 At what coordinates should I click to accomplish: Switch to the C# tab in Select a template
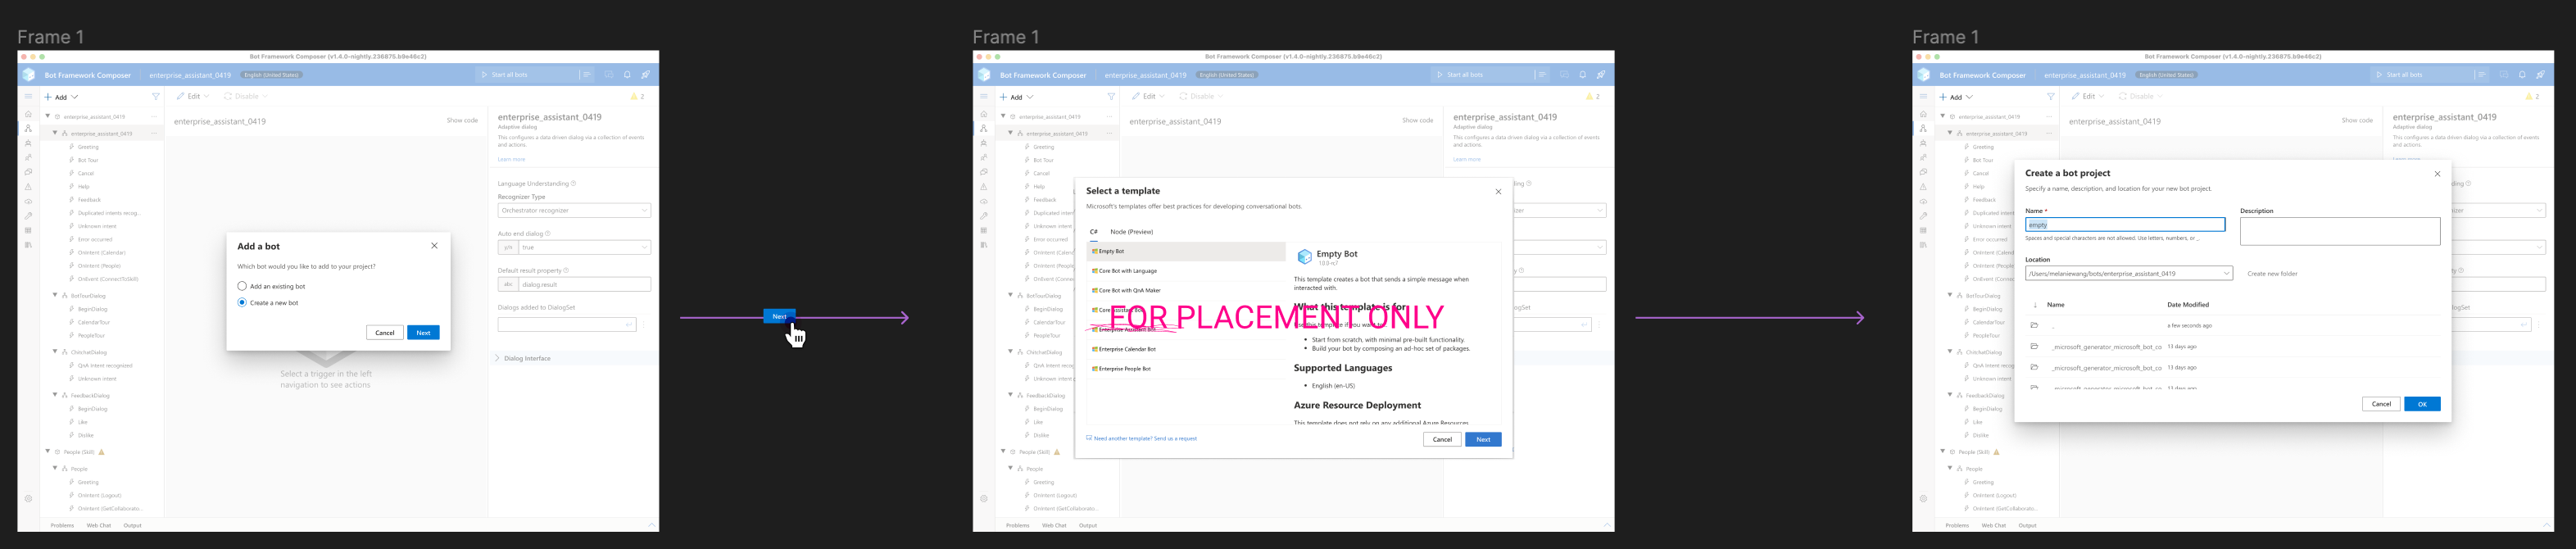pyautogui.click(x=1094, y=232)
